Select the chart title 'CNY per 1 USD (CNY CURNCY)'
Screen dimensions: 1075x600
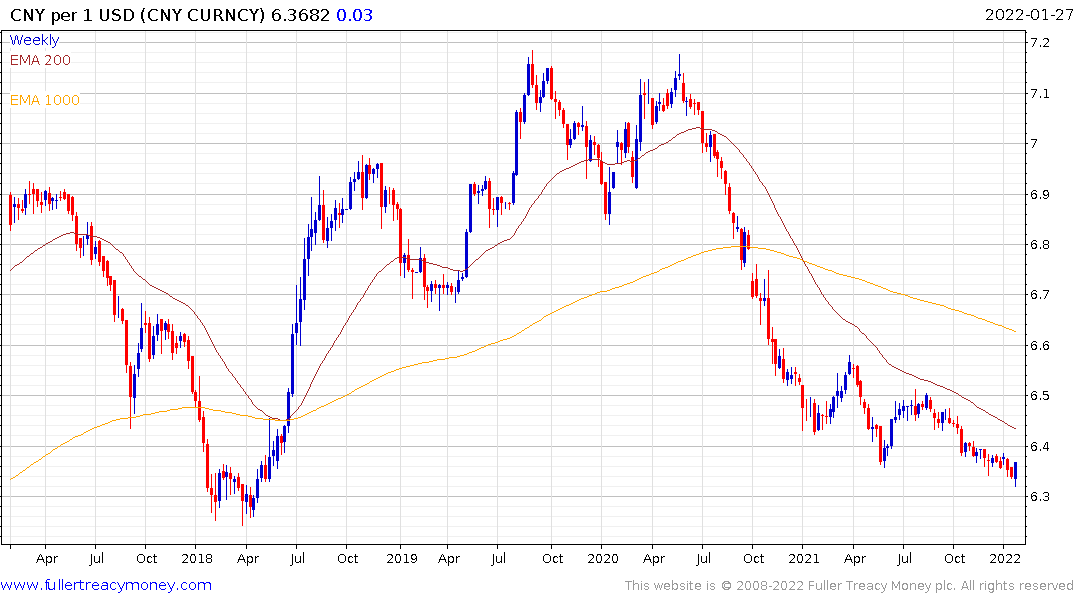tap(137, 15)
